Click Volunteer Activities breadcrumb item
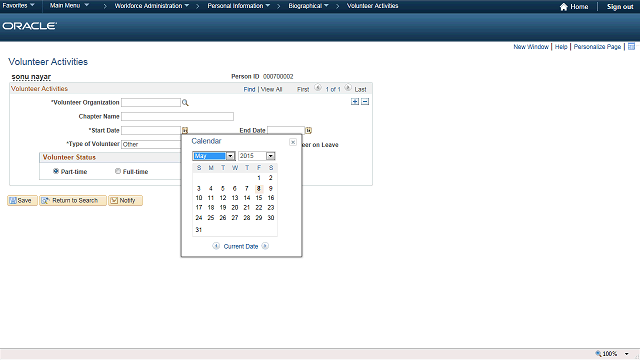Image resolution: width=640 pixels, height=360 pixels. (x=372, y=6)
